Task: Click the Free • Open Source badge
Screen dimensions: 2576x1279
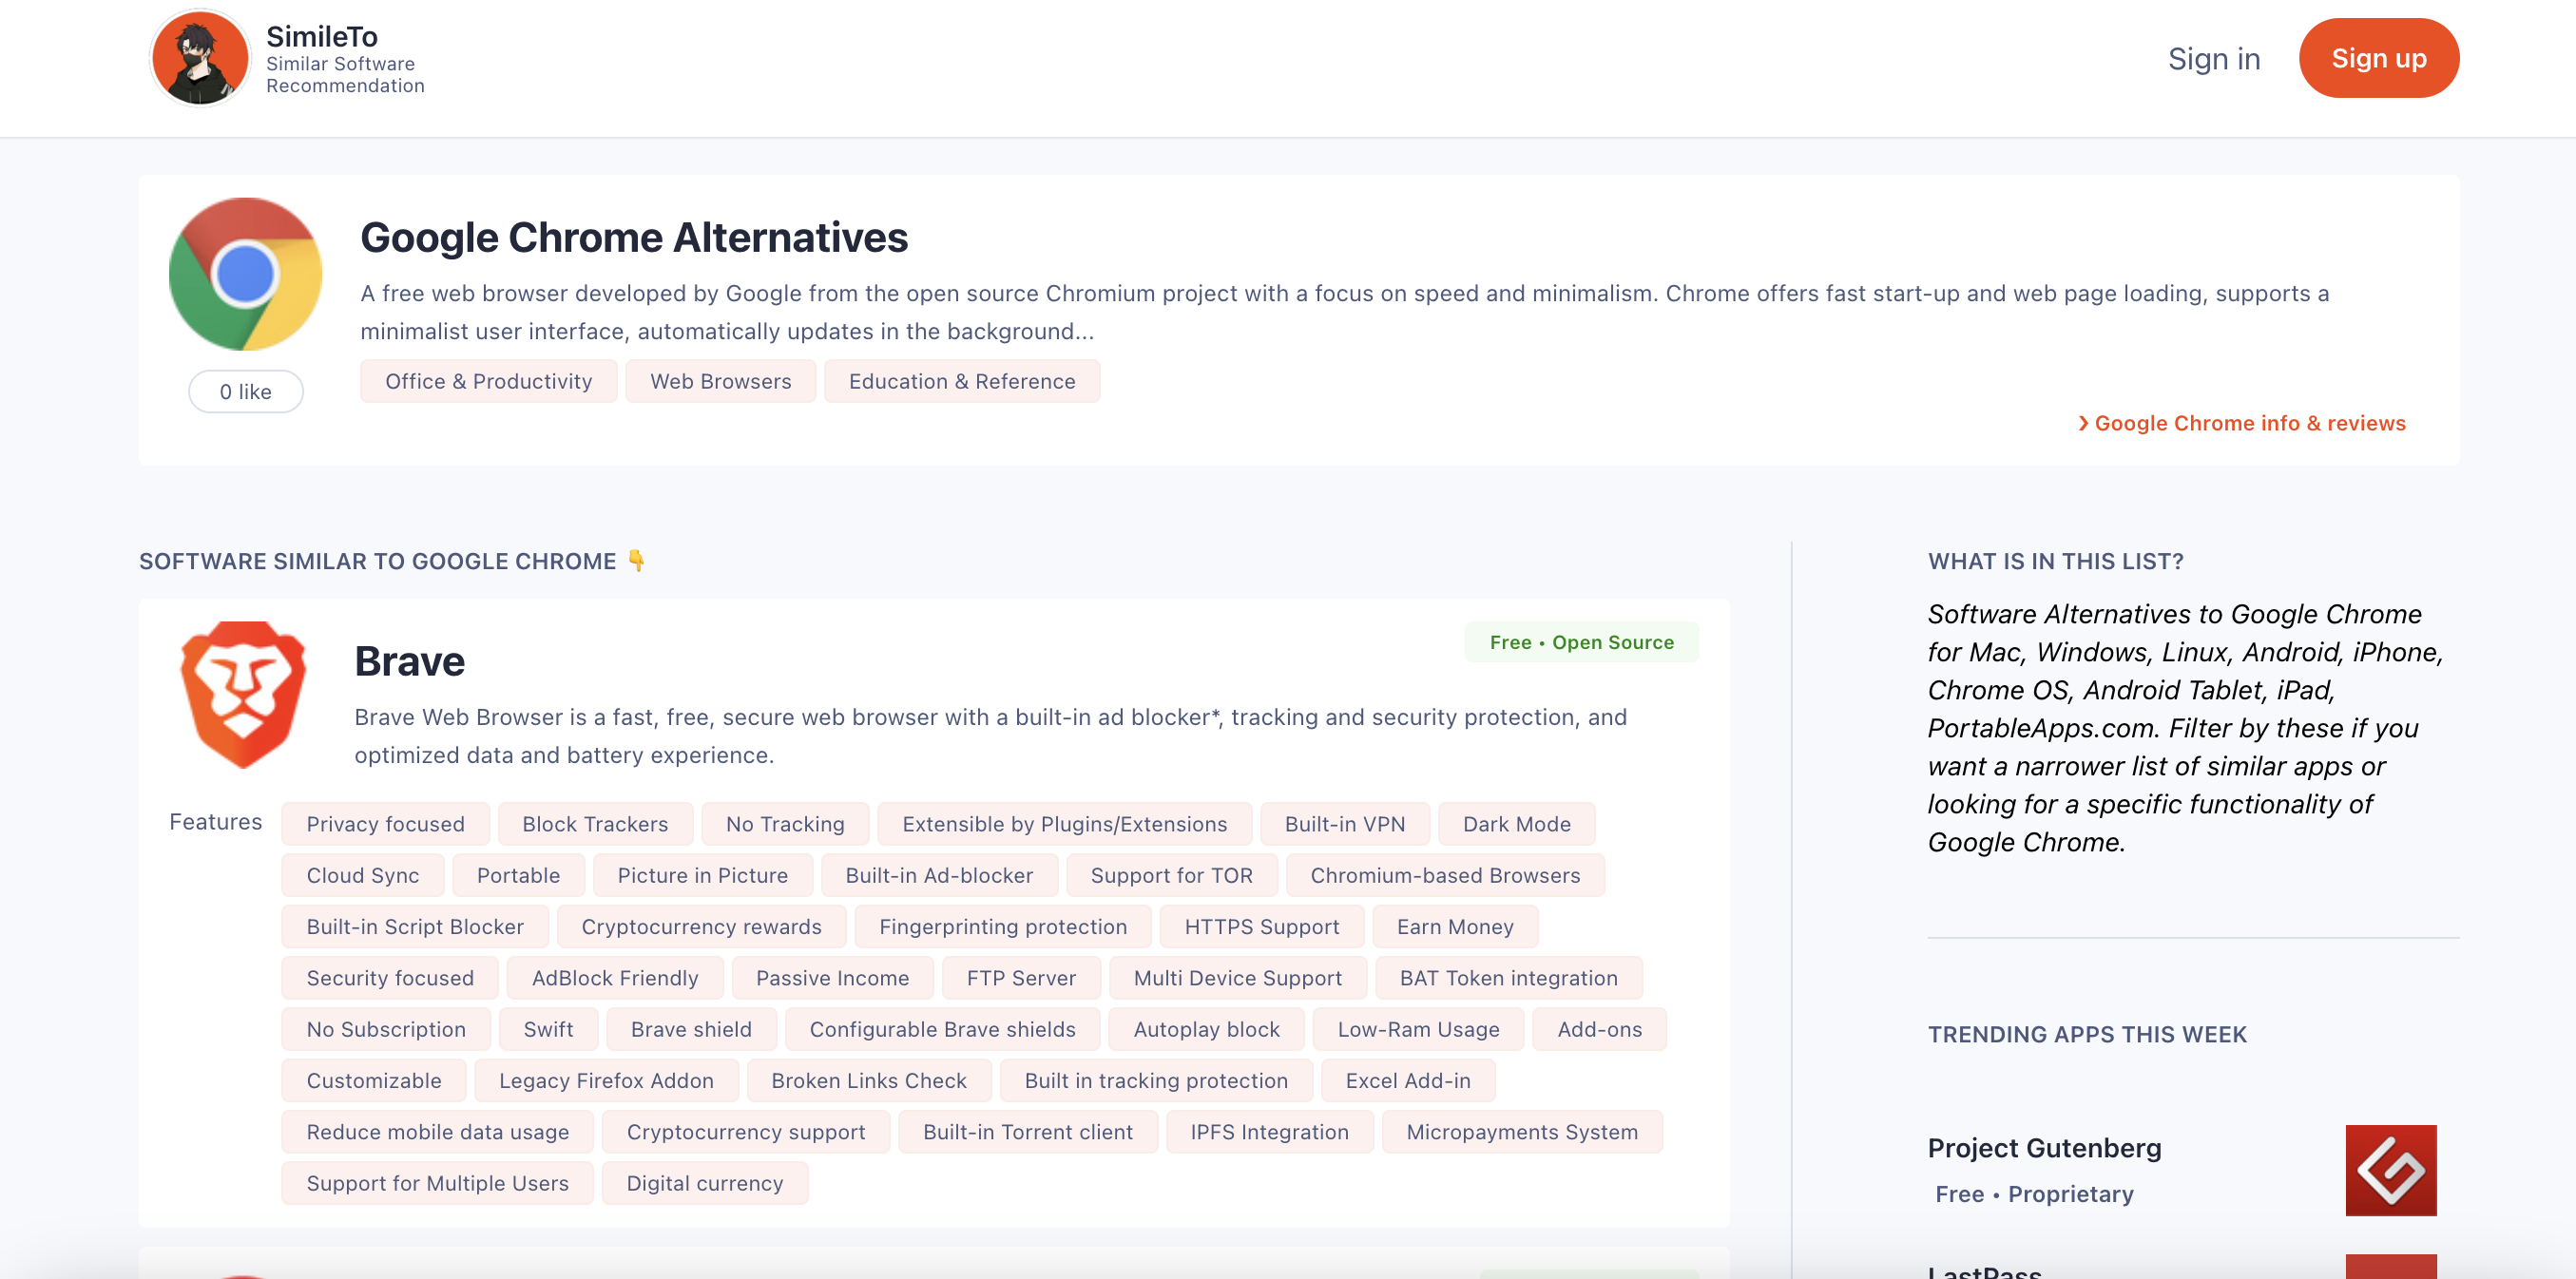Action: [x=1581, y=642]
